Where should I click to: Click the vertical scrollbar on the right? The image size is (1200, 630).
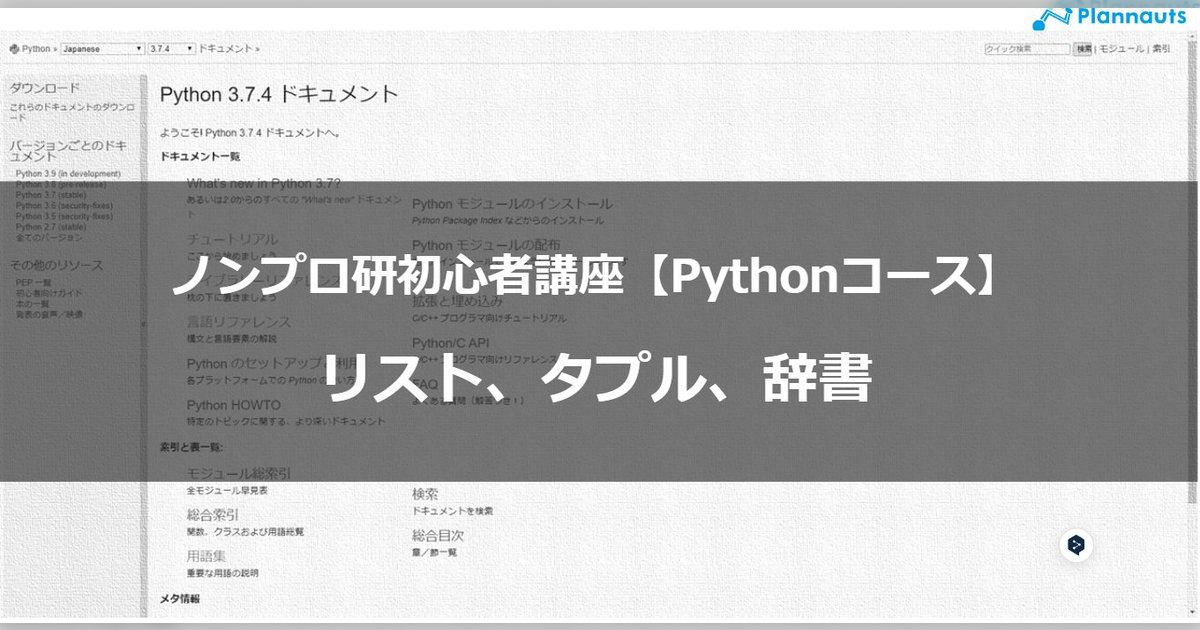[1193, 300]
